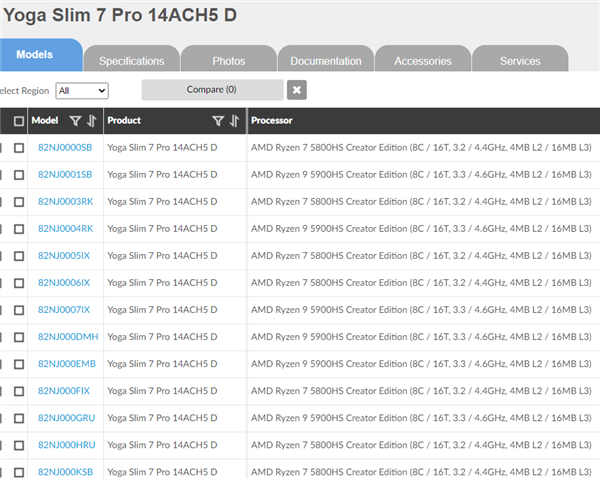The width and height of the screenshot is (600, 479).
Task: Clear the compare selection with X button
Action: point(297,90)
